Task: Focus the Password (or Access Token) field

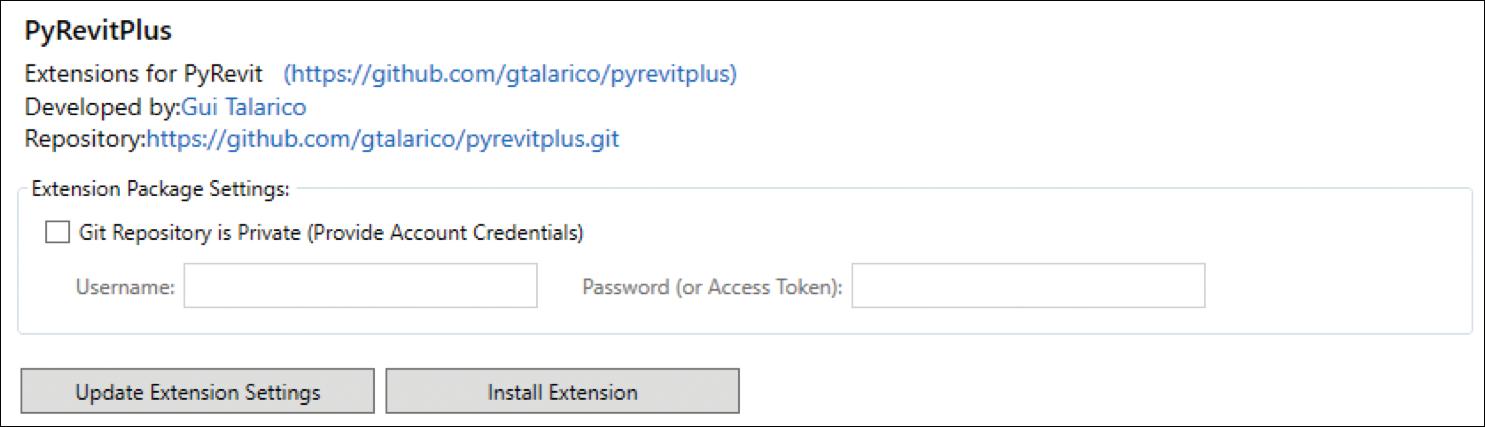Action: pos(1028,286)
